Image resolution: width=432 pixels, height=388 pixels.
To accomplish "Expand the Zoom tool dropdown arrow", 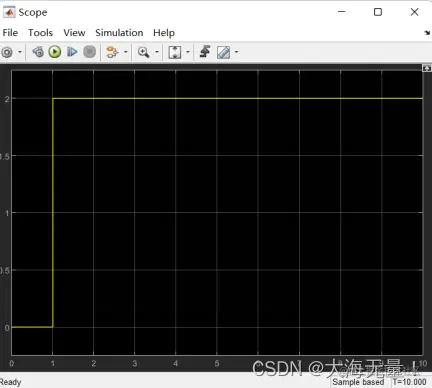I will click(157, 52).
